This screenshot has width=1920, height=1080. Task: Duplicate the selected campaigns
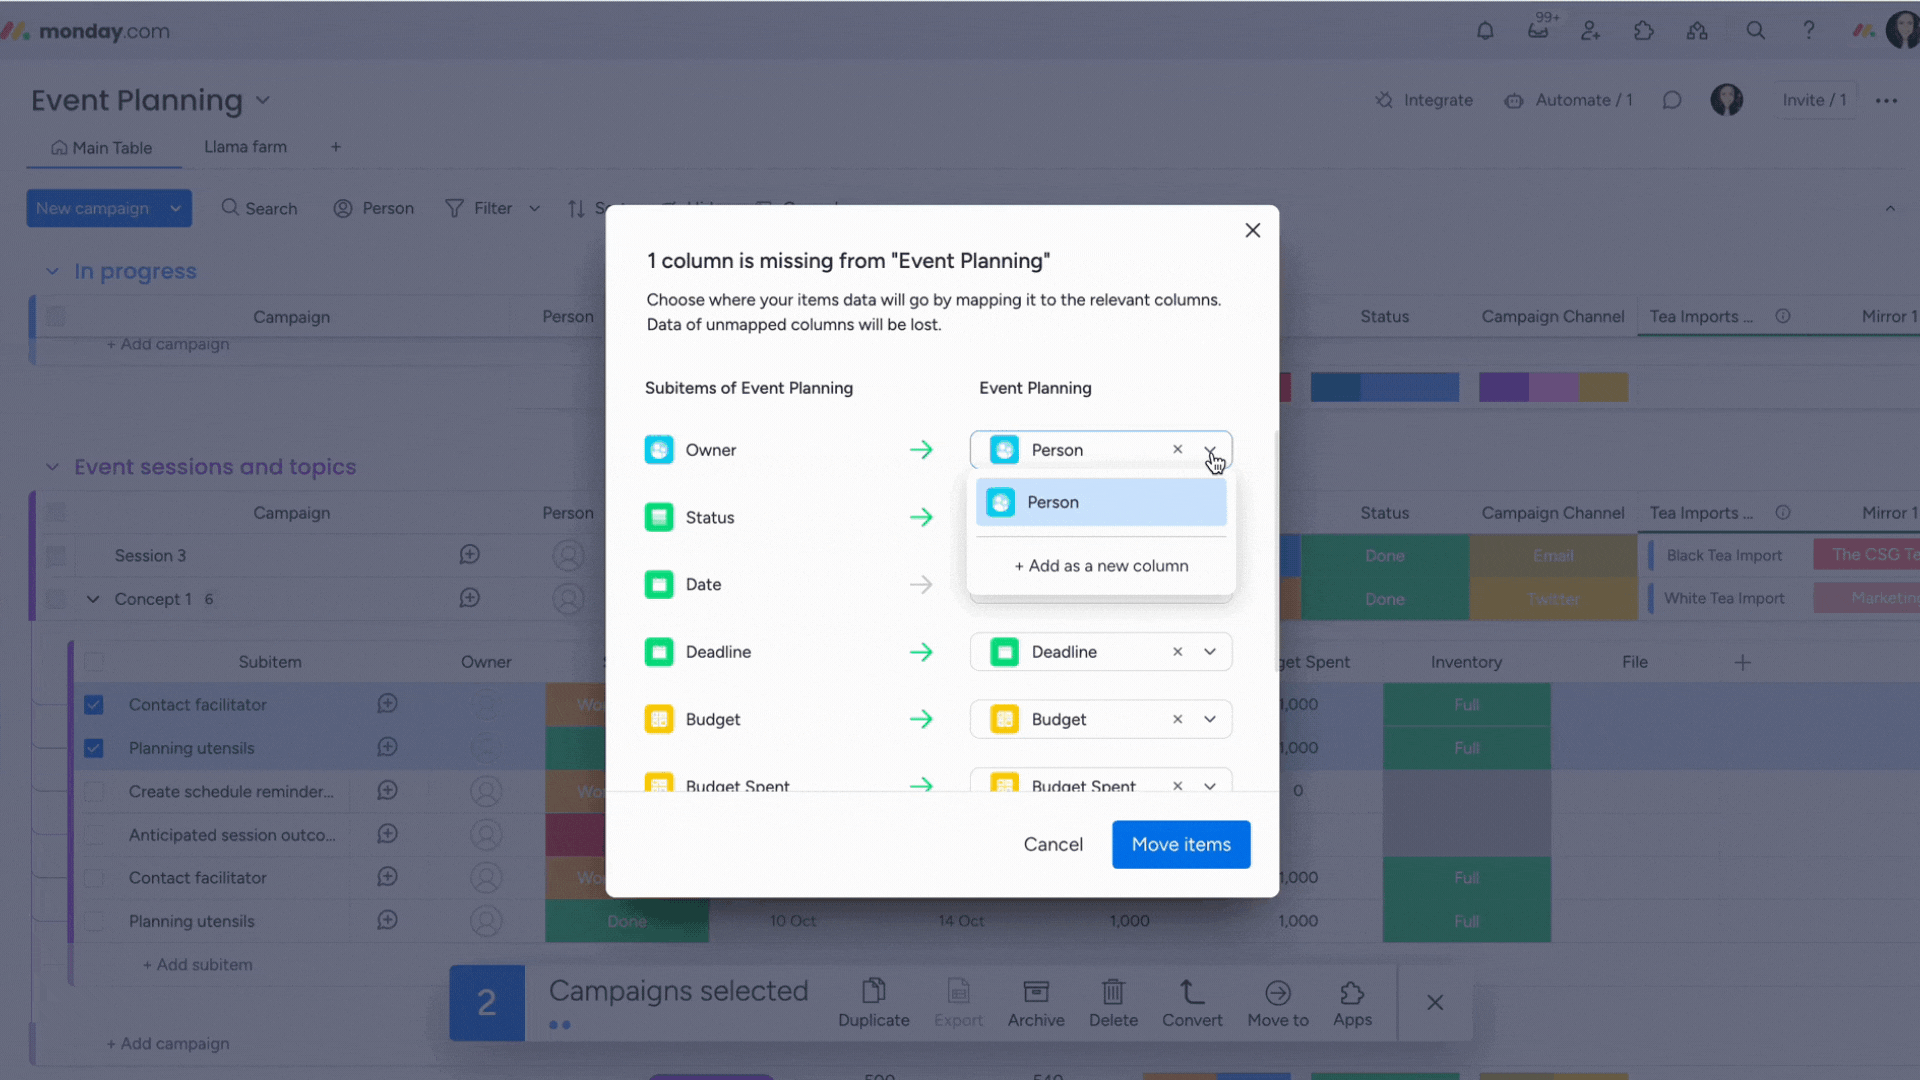pyautogui.click(x=873, y=1003)
